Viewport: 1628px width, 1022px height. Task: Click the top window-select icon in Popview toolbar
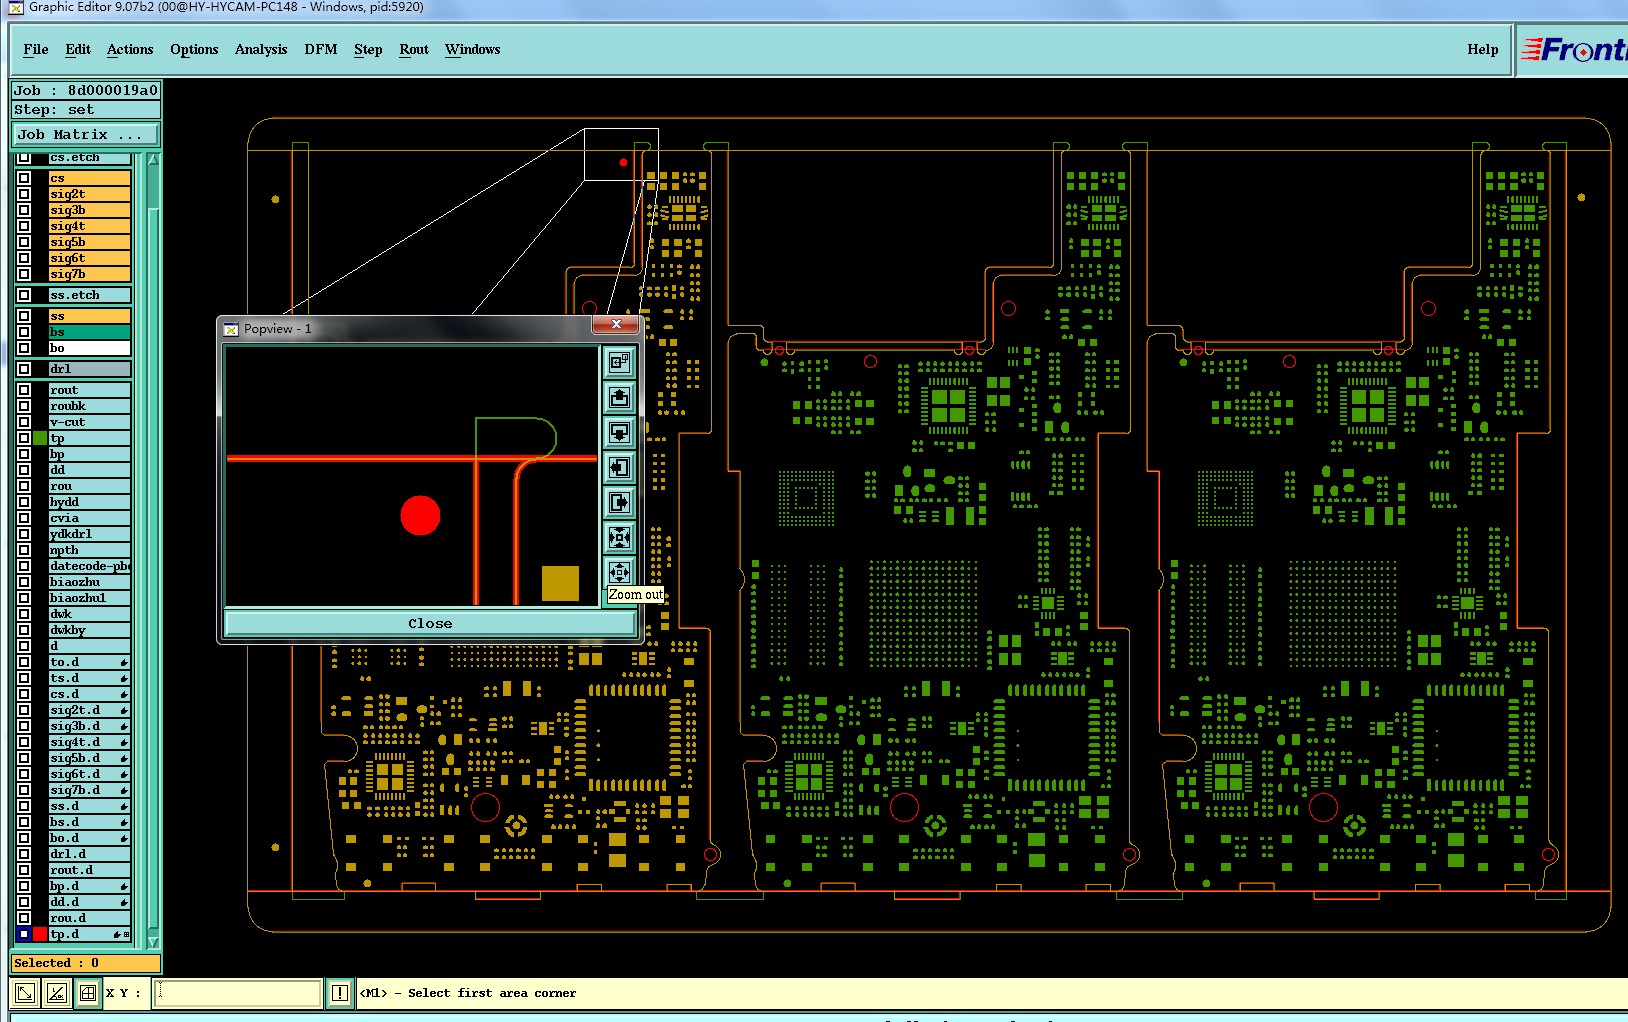tap(619, 362)
